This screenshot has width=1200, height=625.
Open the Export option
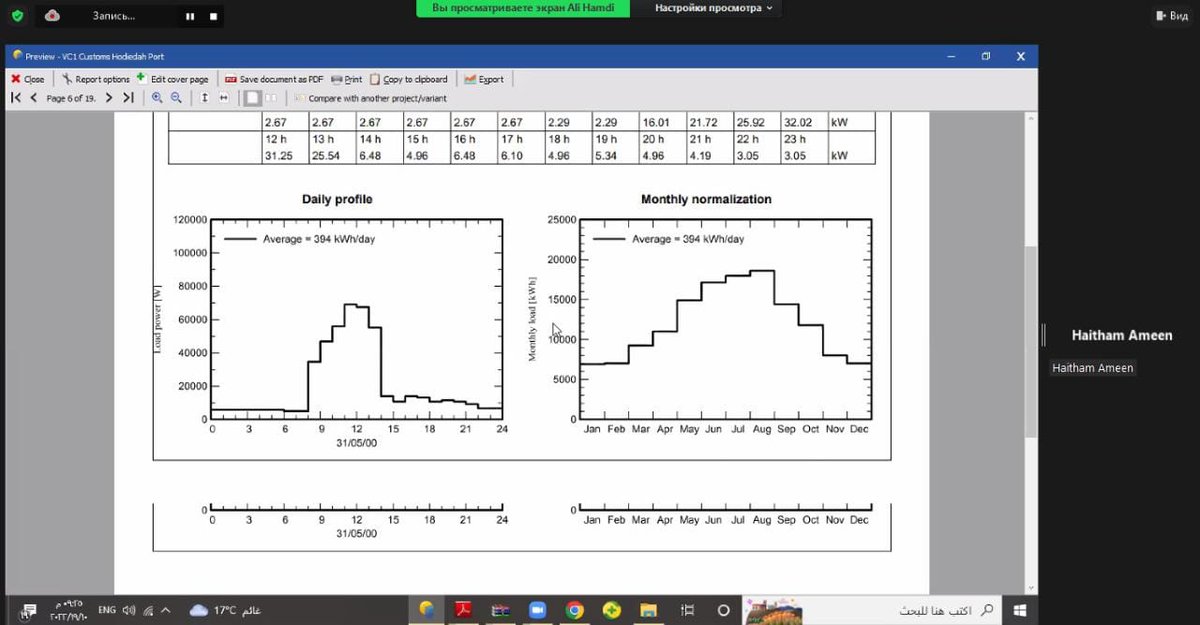click(484, 79)
